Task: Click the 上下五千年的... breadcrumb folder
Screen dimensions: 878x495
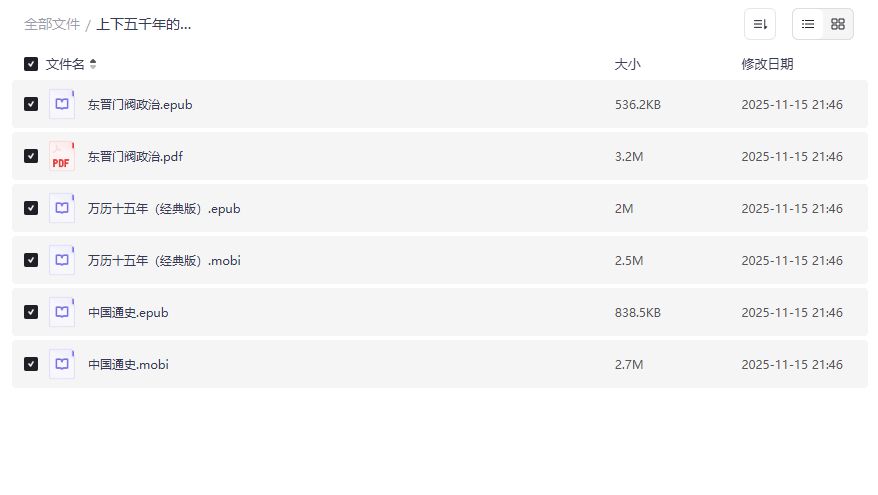Action: (144, 24)
